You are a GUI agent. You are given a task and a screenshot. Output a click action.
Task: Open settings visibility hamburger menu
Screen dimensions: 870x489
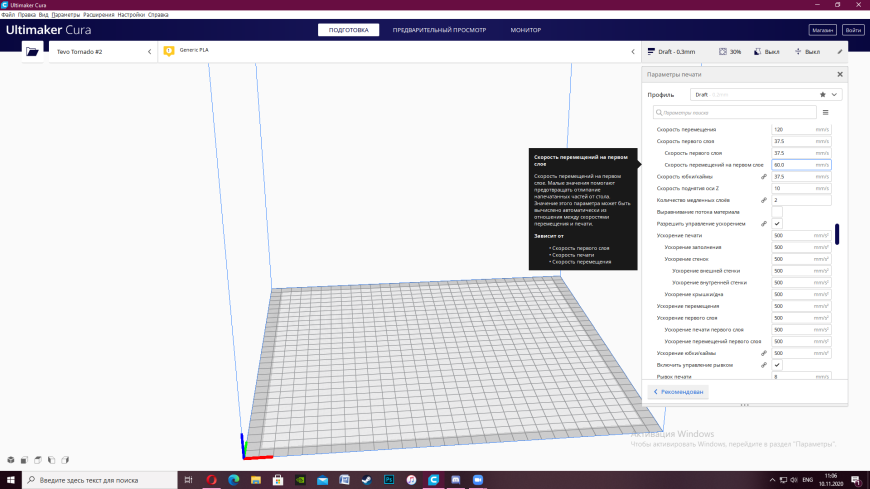[x=826, y=113]
